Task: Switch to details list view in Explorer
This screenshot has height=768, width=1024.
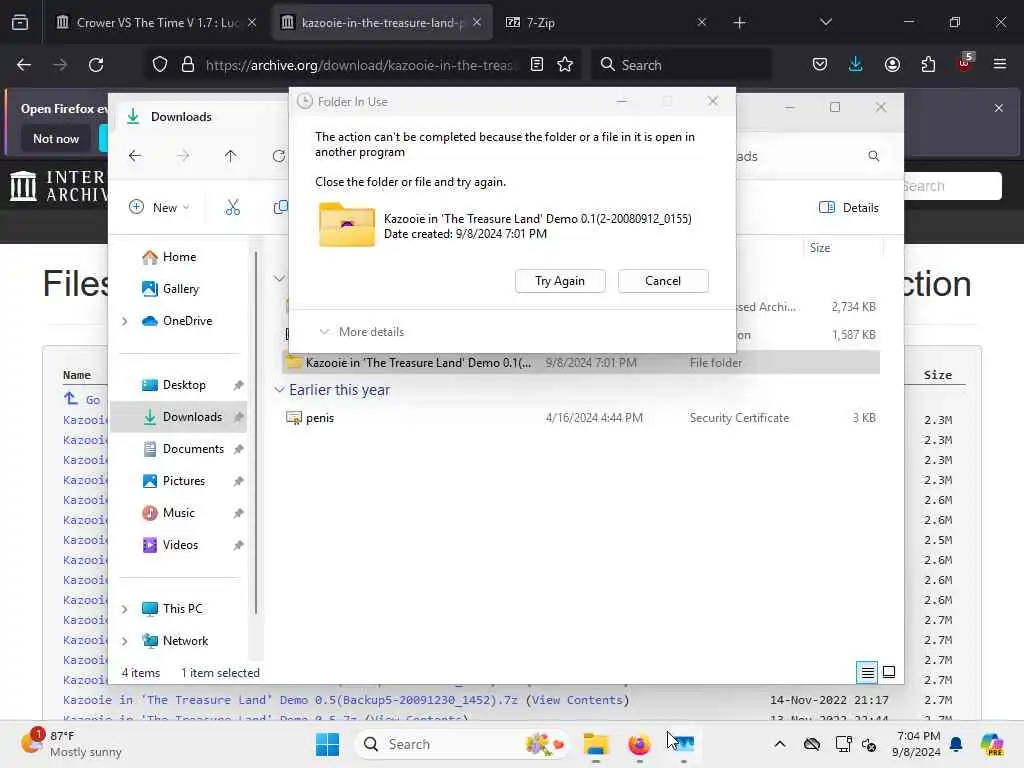Action: click(x=867, y=672)
